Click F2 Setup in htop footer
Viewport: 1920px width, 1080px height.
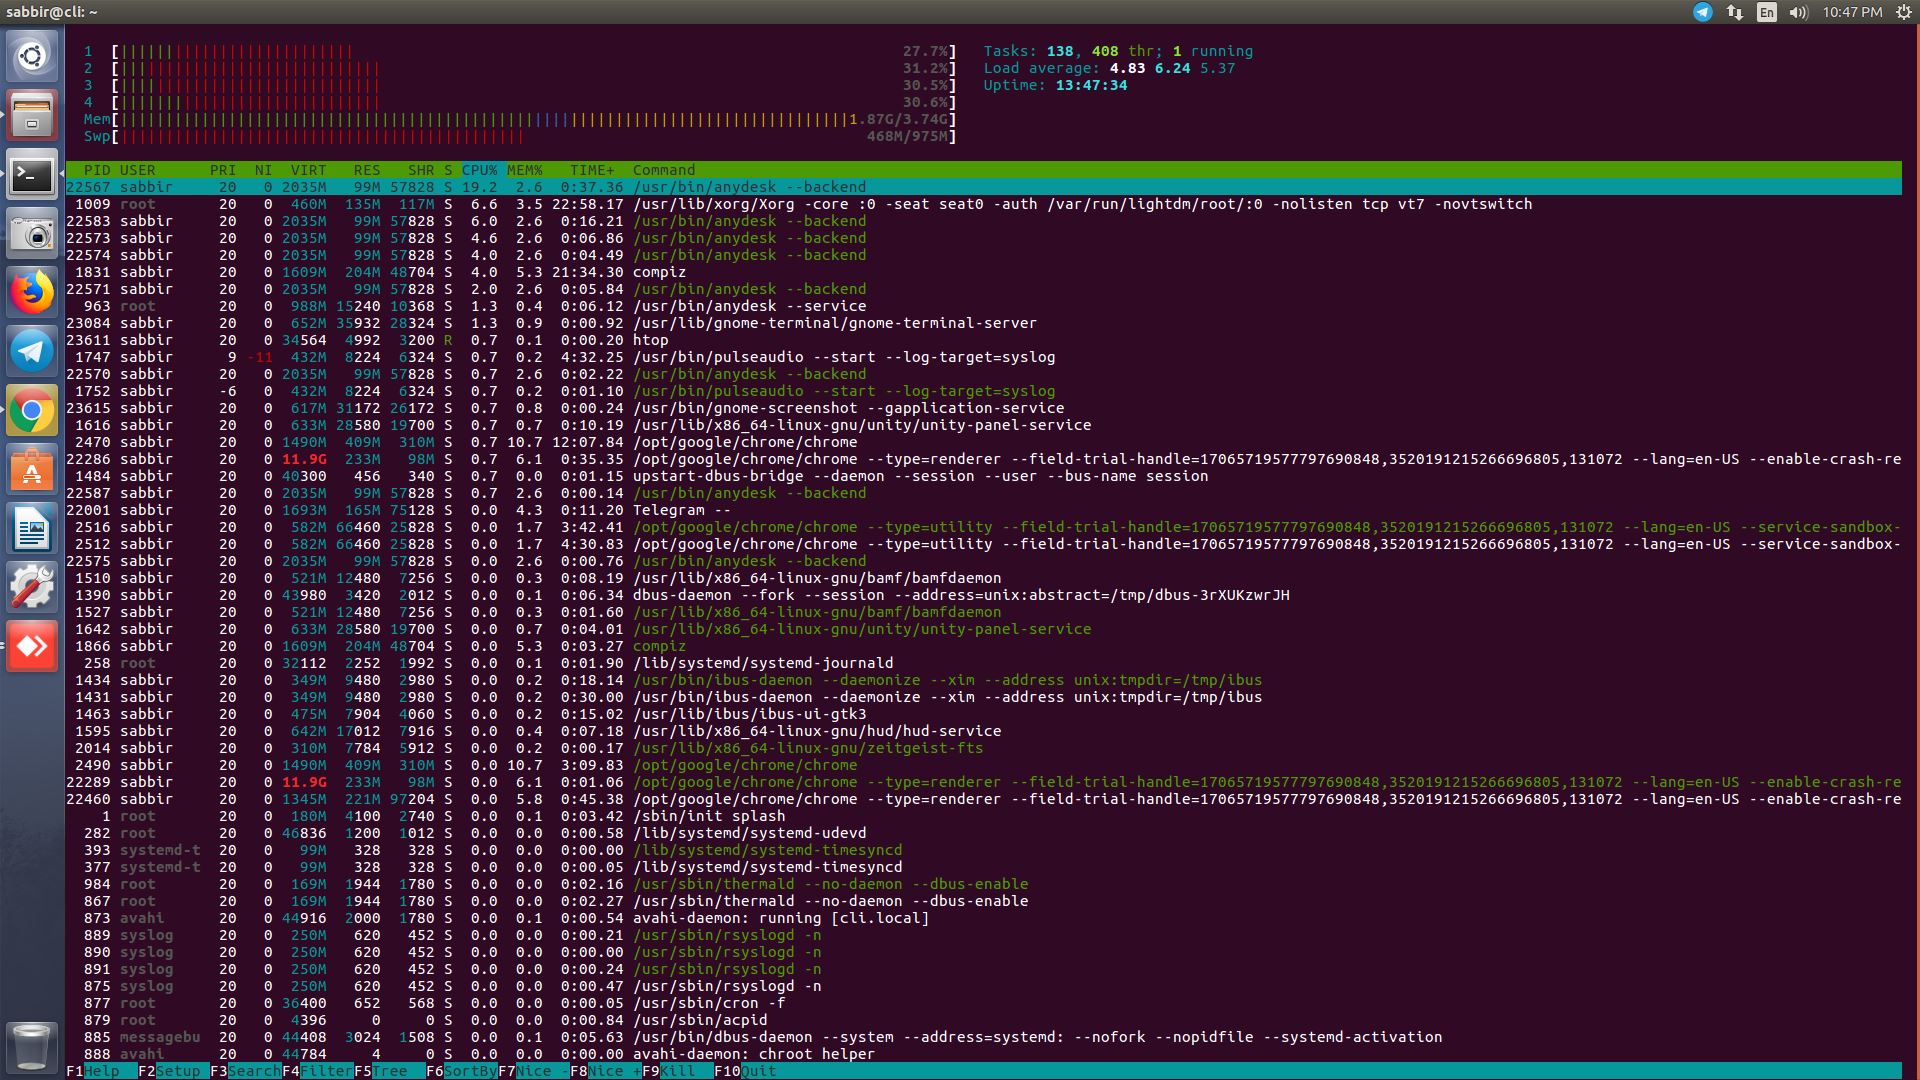pyautogui.click(x=169, y=1071)
